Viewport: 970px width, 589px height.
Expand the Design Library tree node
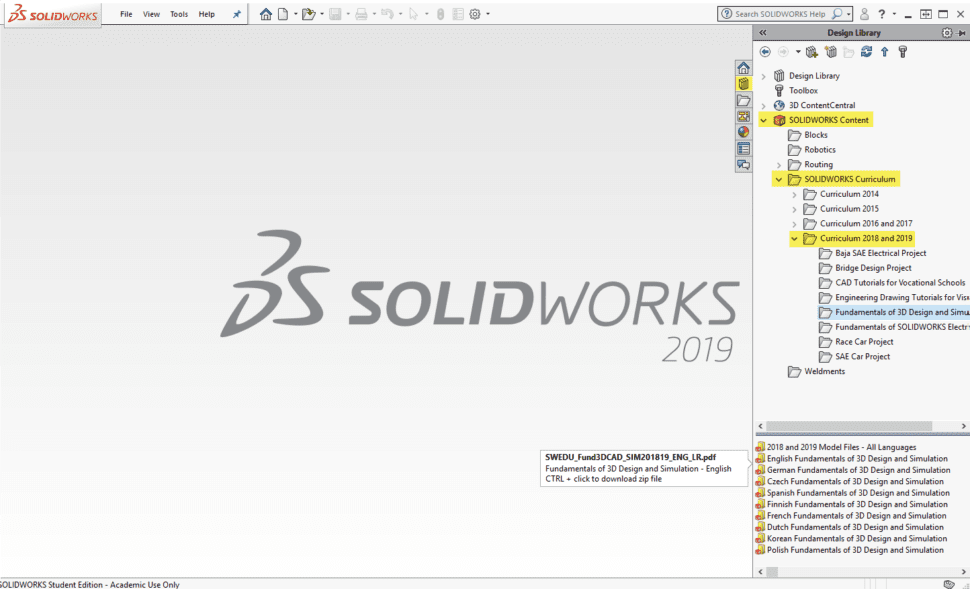(x=763, y=76)
